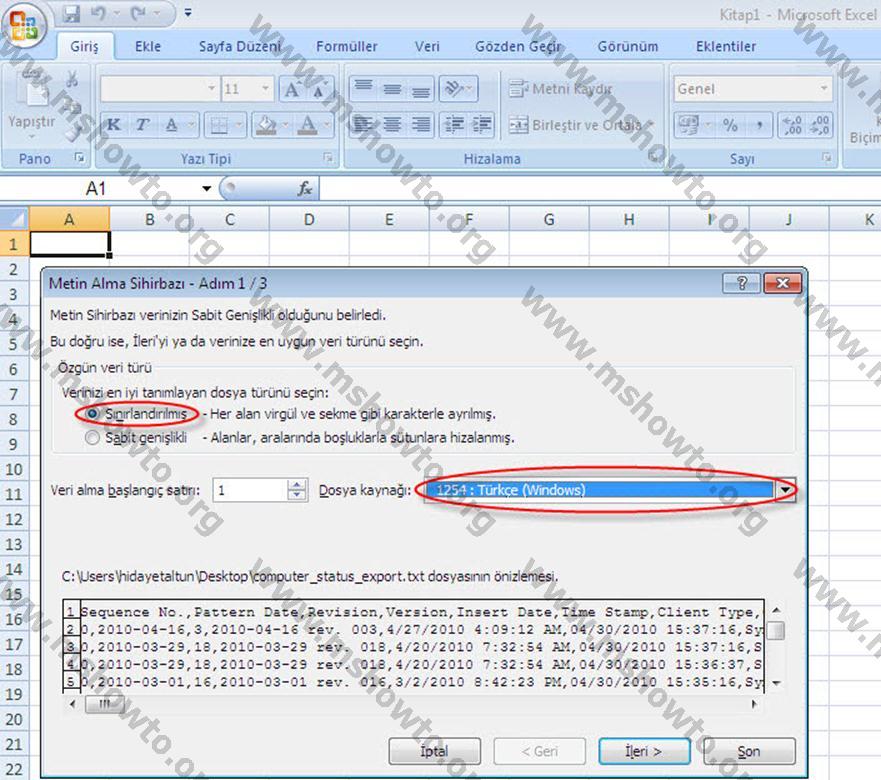Viewport: 881px width, 780px height.
Task: Open text orientation options
Action: (458, 88)
